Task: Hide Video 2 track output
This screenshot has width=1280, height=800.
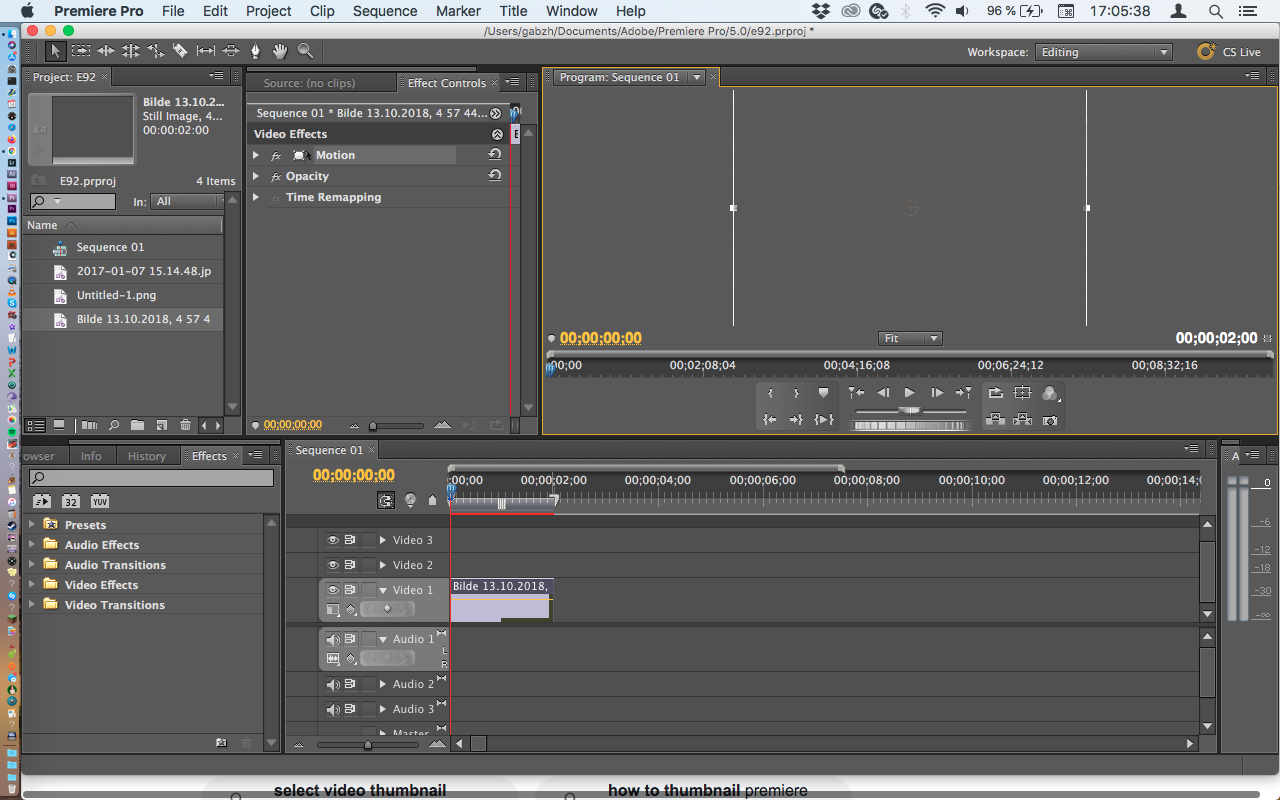Action: [x=333, y=565]
